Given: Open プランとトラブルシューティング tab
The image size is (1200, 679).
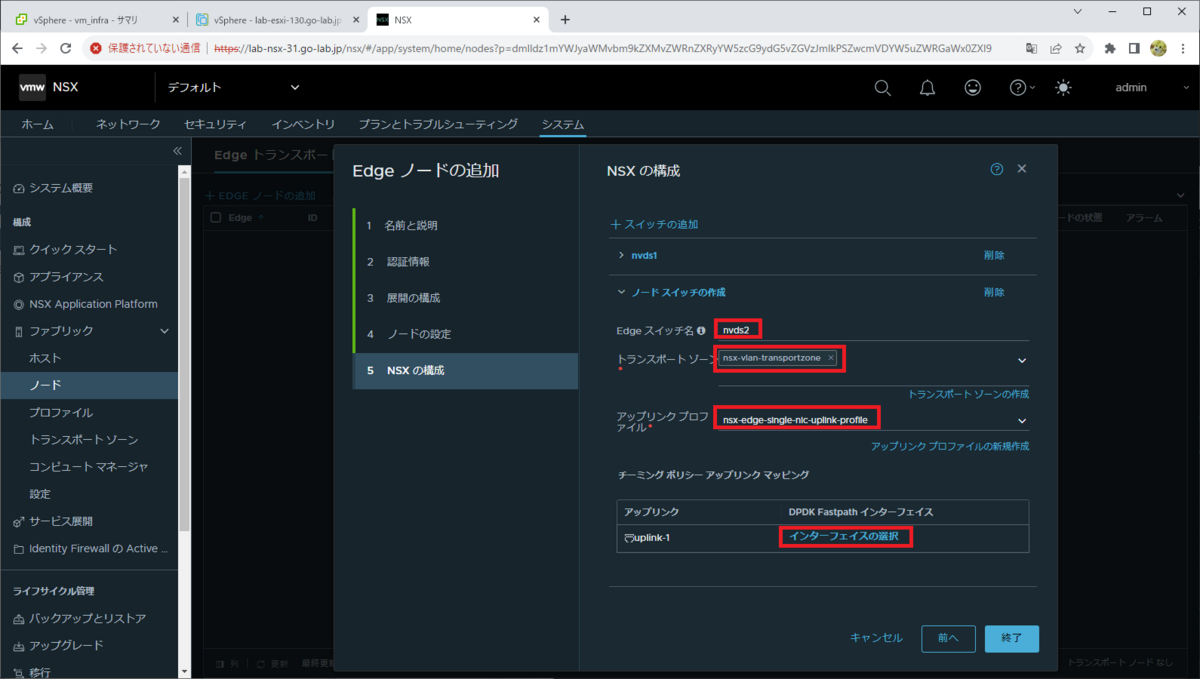Looking at the screenshot, I should pos(438,125).
